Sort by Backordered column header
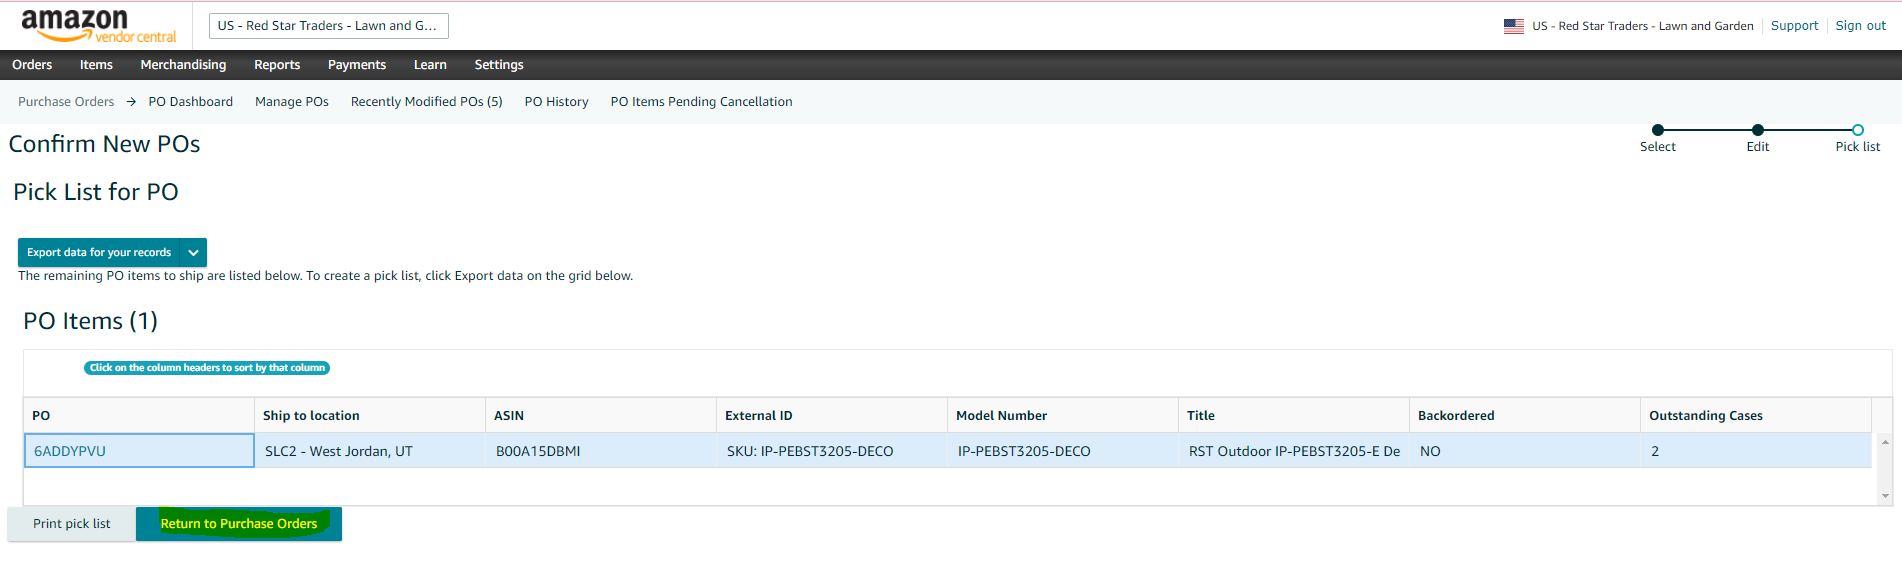 click(x=1525, y=416)
